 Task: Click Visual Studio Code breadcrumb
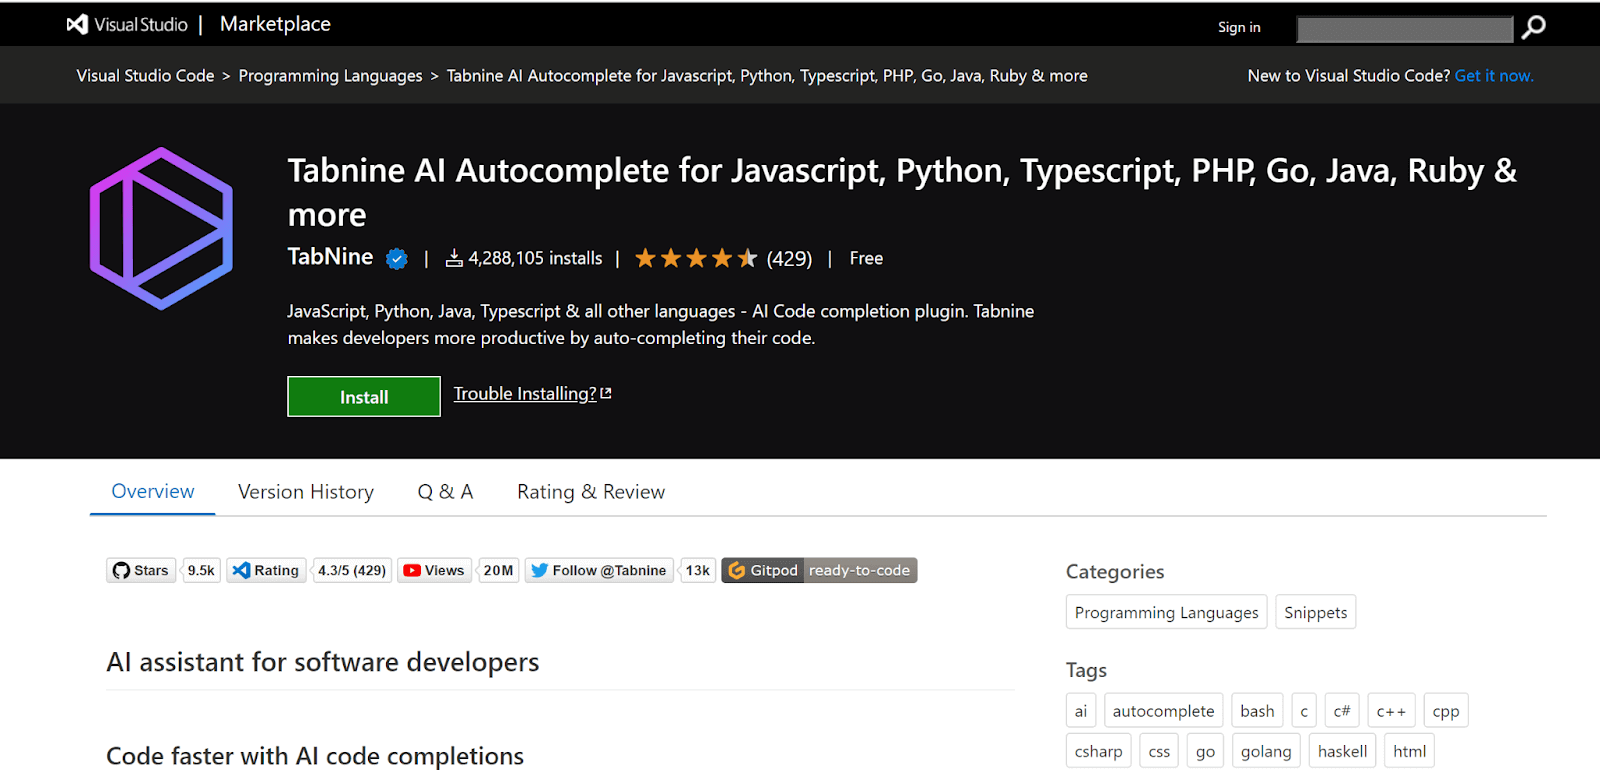click(x=145, y=75)
